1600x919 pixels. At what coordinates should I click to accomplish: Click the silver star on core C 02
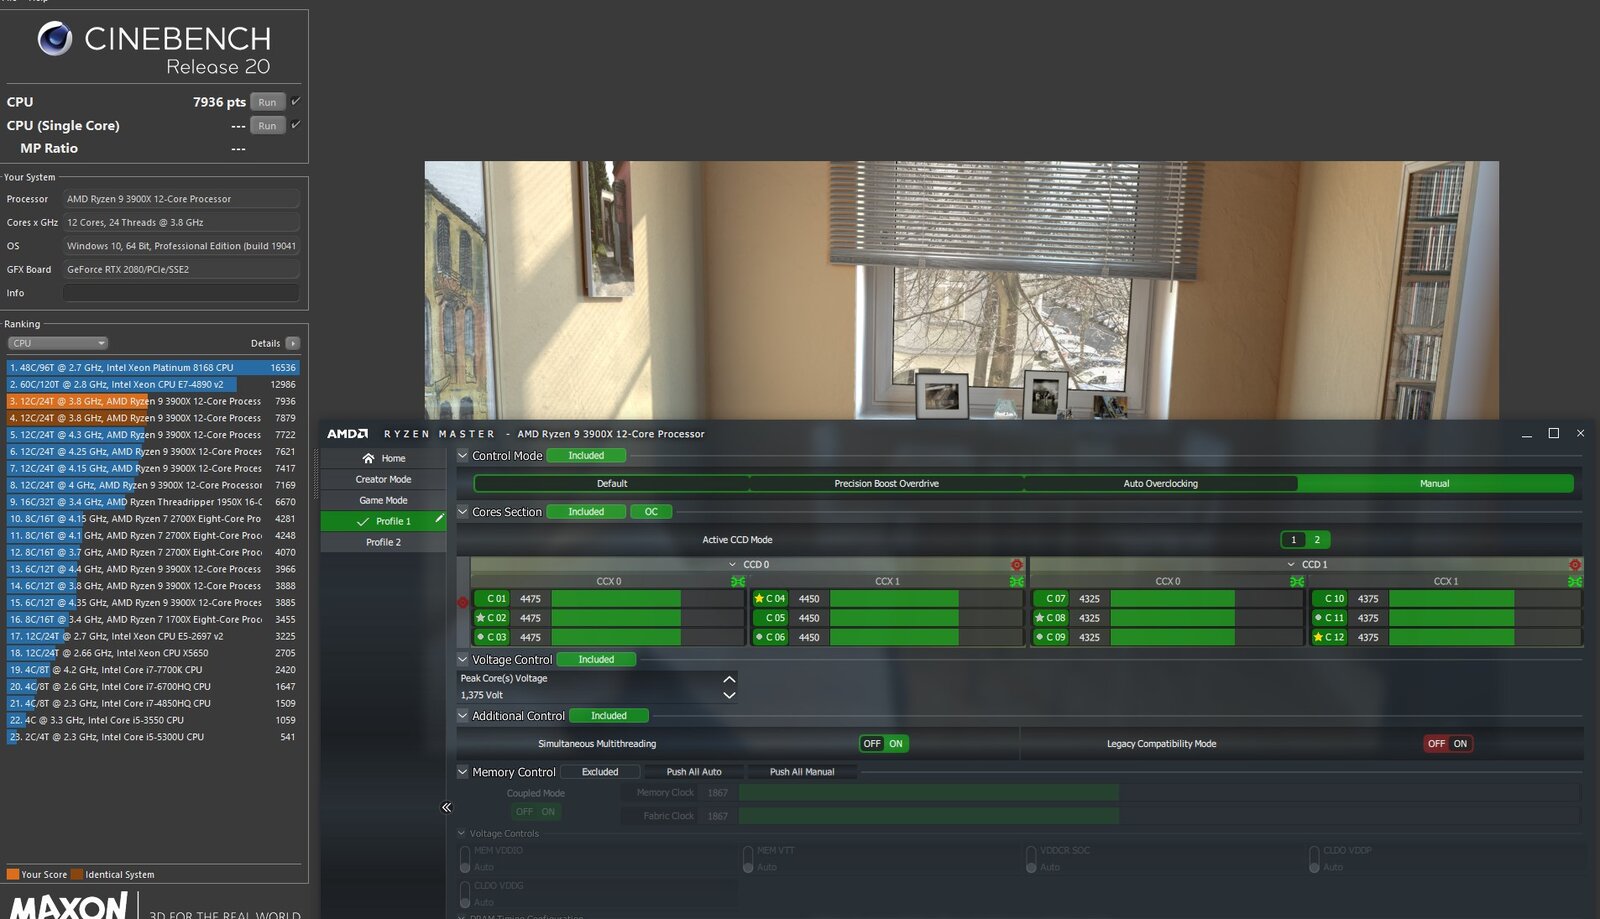click(x=480, y=617)
